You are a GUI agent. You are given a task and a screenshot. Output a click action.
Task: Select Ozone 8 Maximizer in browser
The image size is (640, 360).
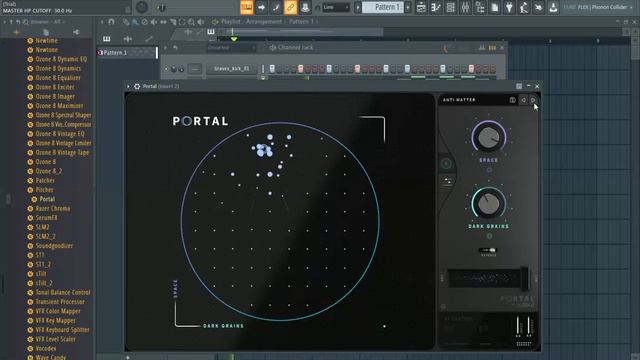[x=59, y=106]
